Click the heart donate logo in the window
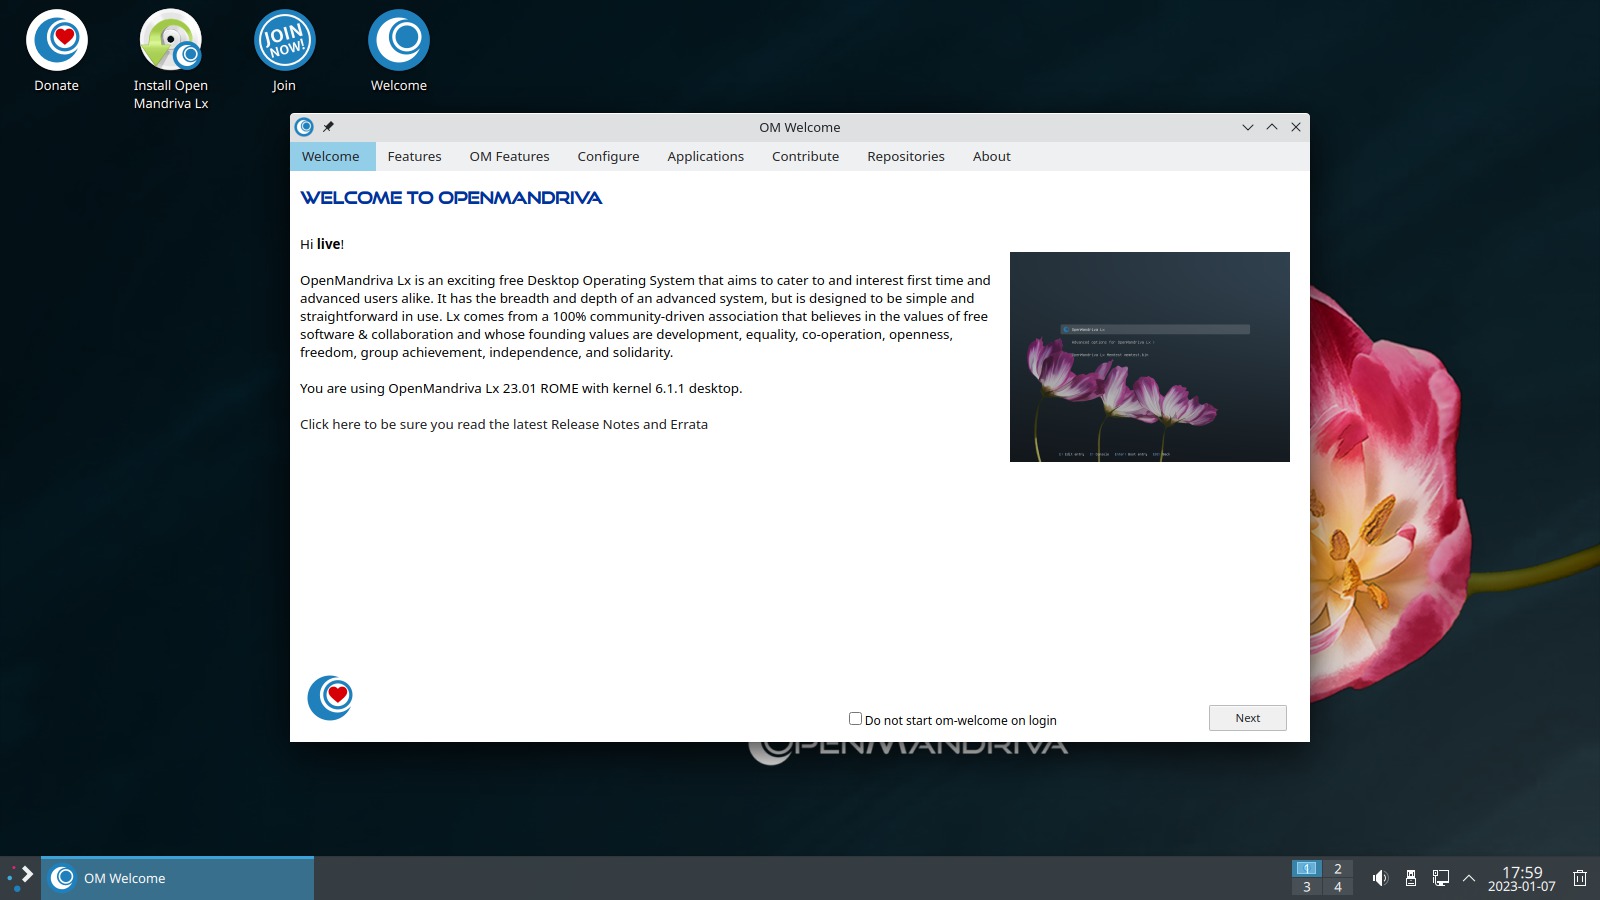Image resolution: width=1600 pixels, height=900 pixels. point(330,697)
